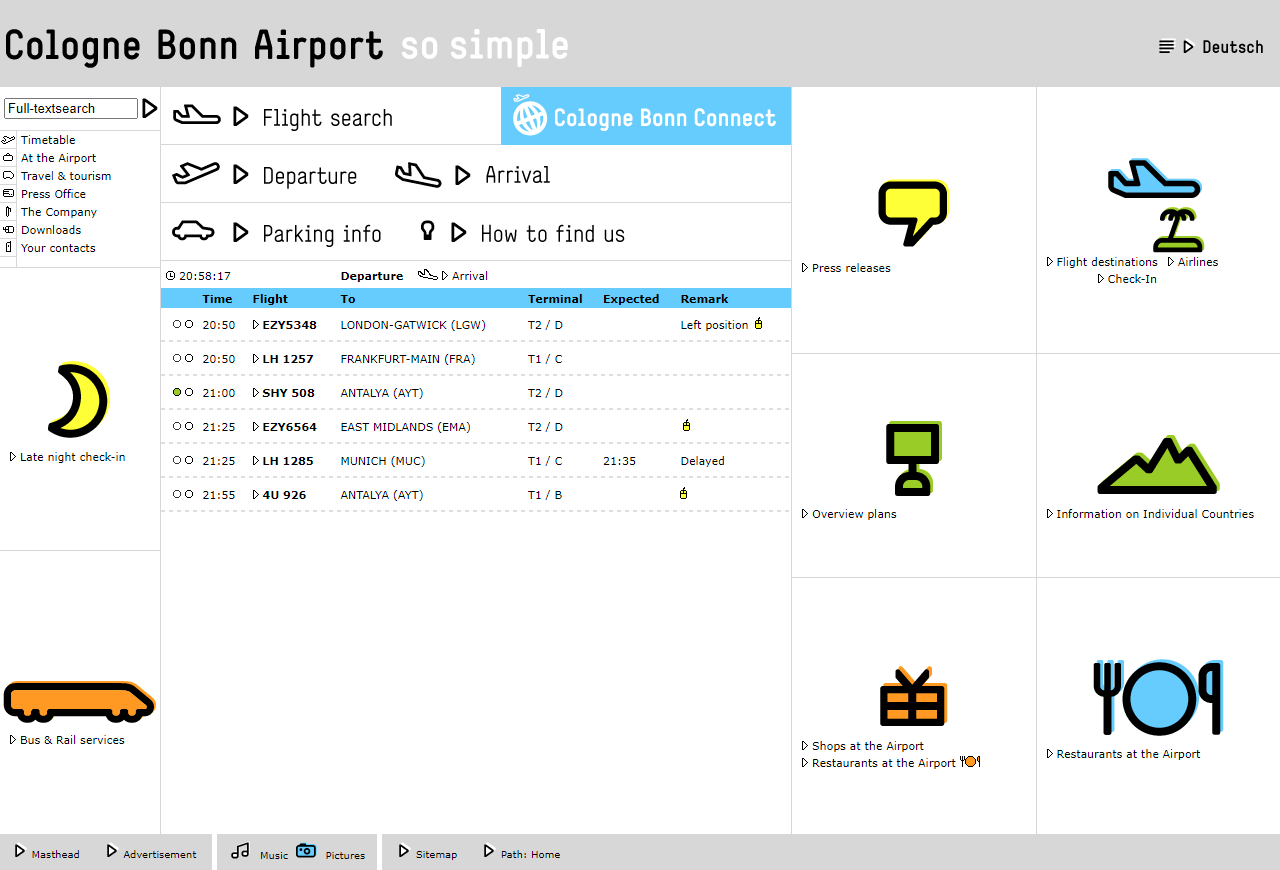This screenshot has height=870, width=1280.
Task: Open Timetable in sidebar menu
Action: (48, 140)
